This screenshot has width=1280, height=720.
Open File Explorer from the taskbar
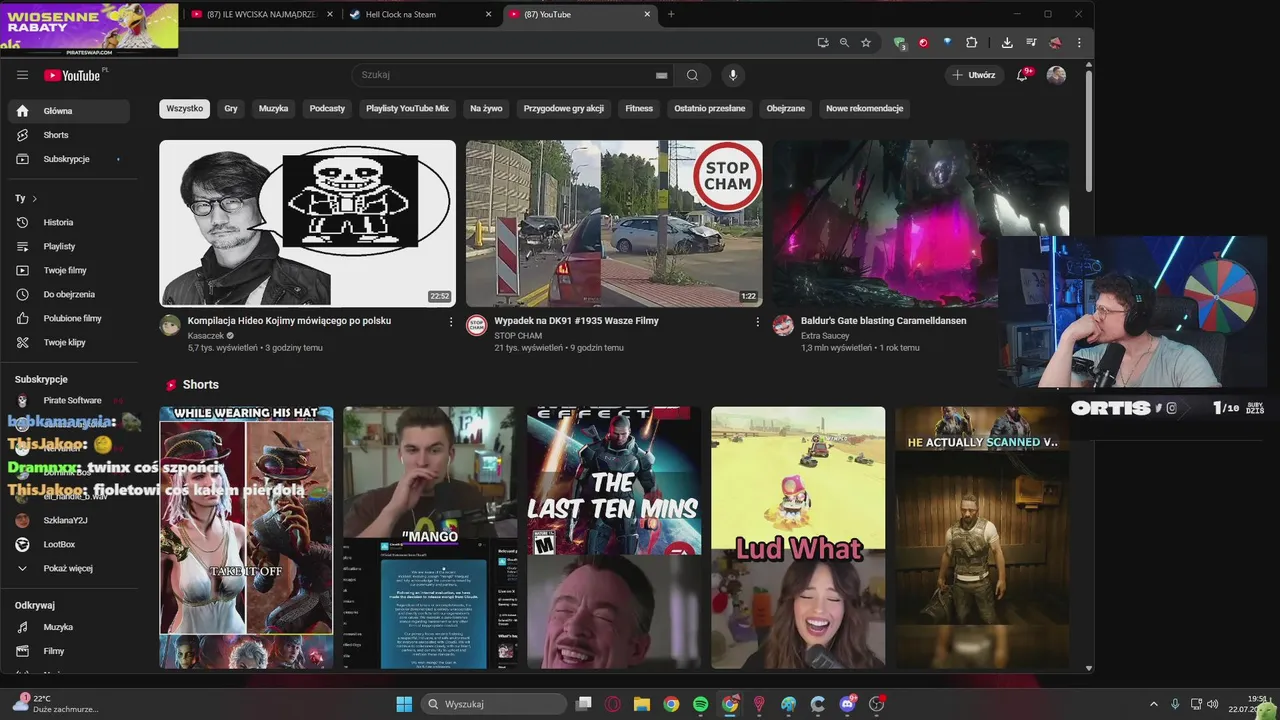tap(641, 704)
